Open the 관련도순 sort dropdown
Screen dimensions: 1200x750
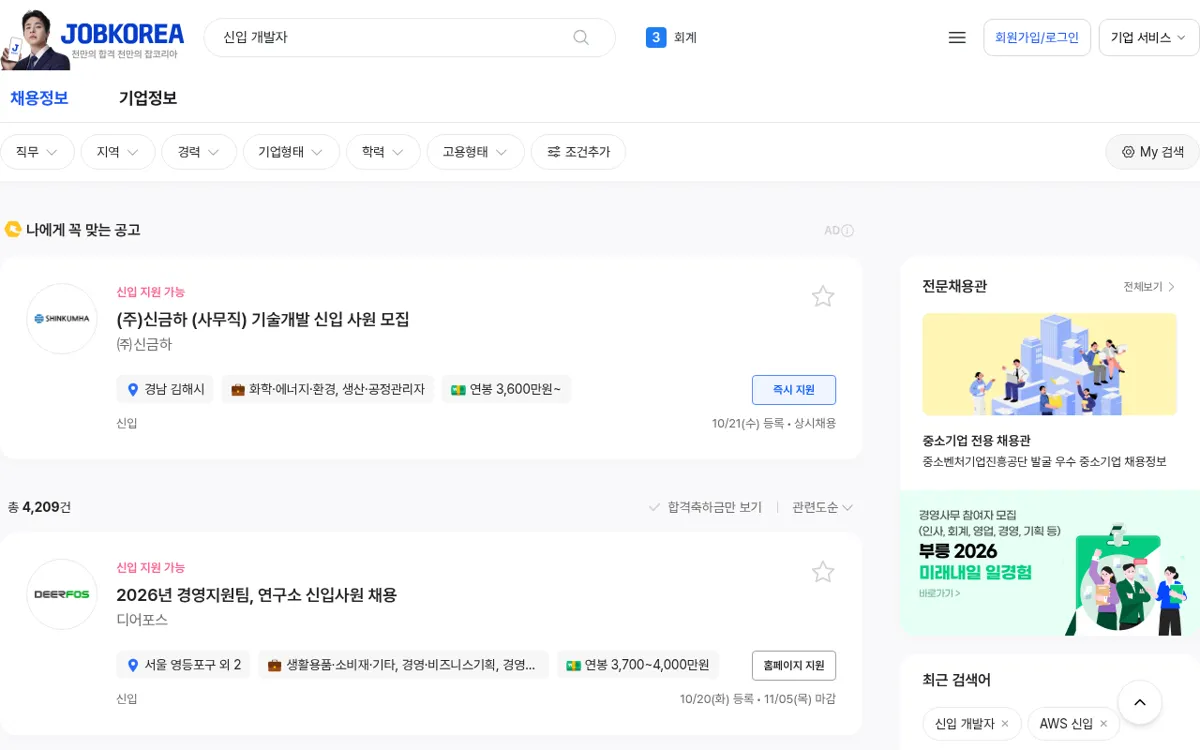822,507
